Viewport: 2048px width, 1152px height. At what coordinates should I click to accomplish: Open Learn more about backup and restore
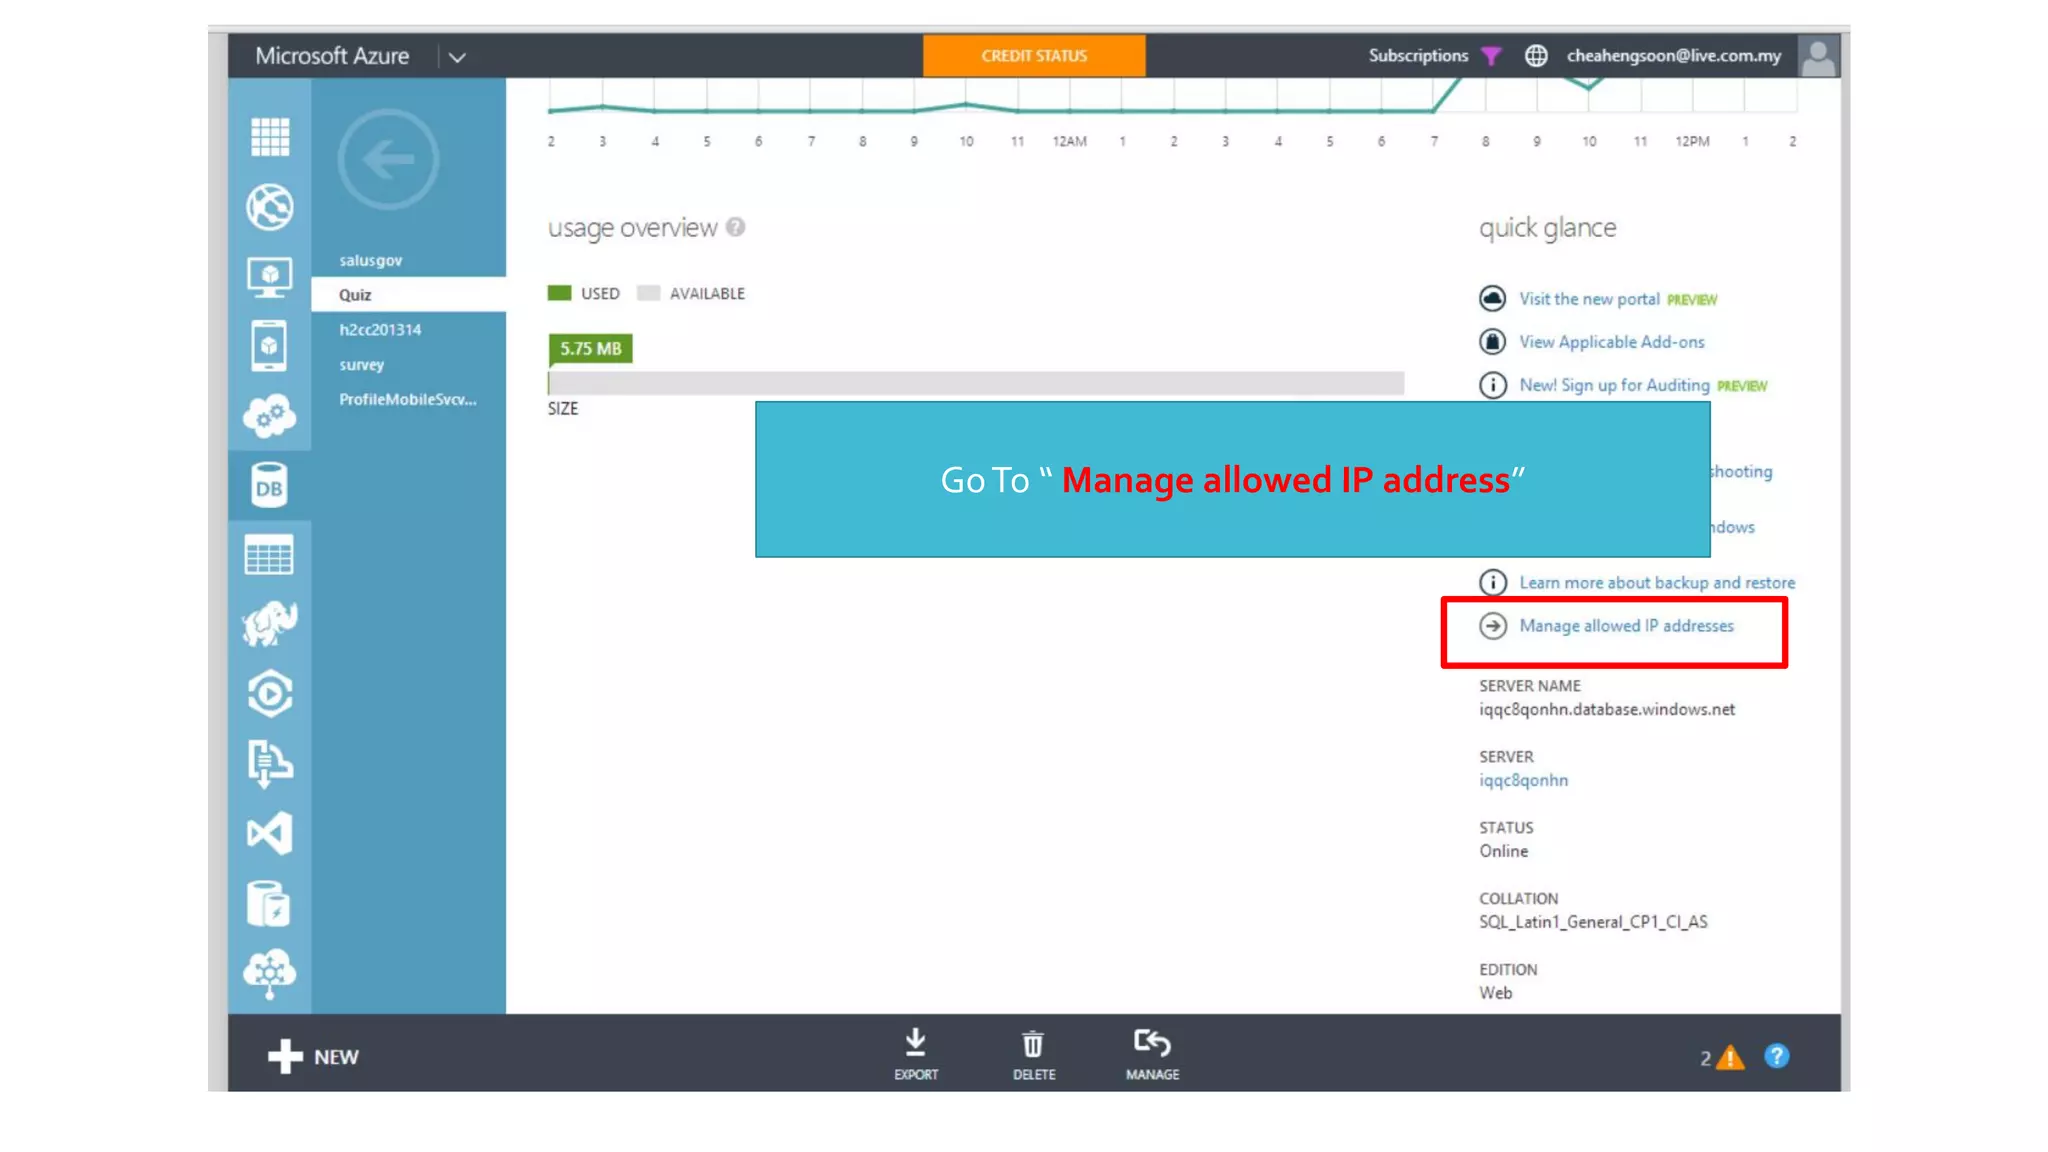(x=1657, y=583)
